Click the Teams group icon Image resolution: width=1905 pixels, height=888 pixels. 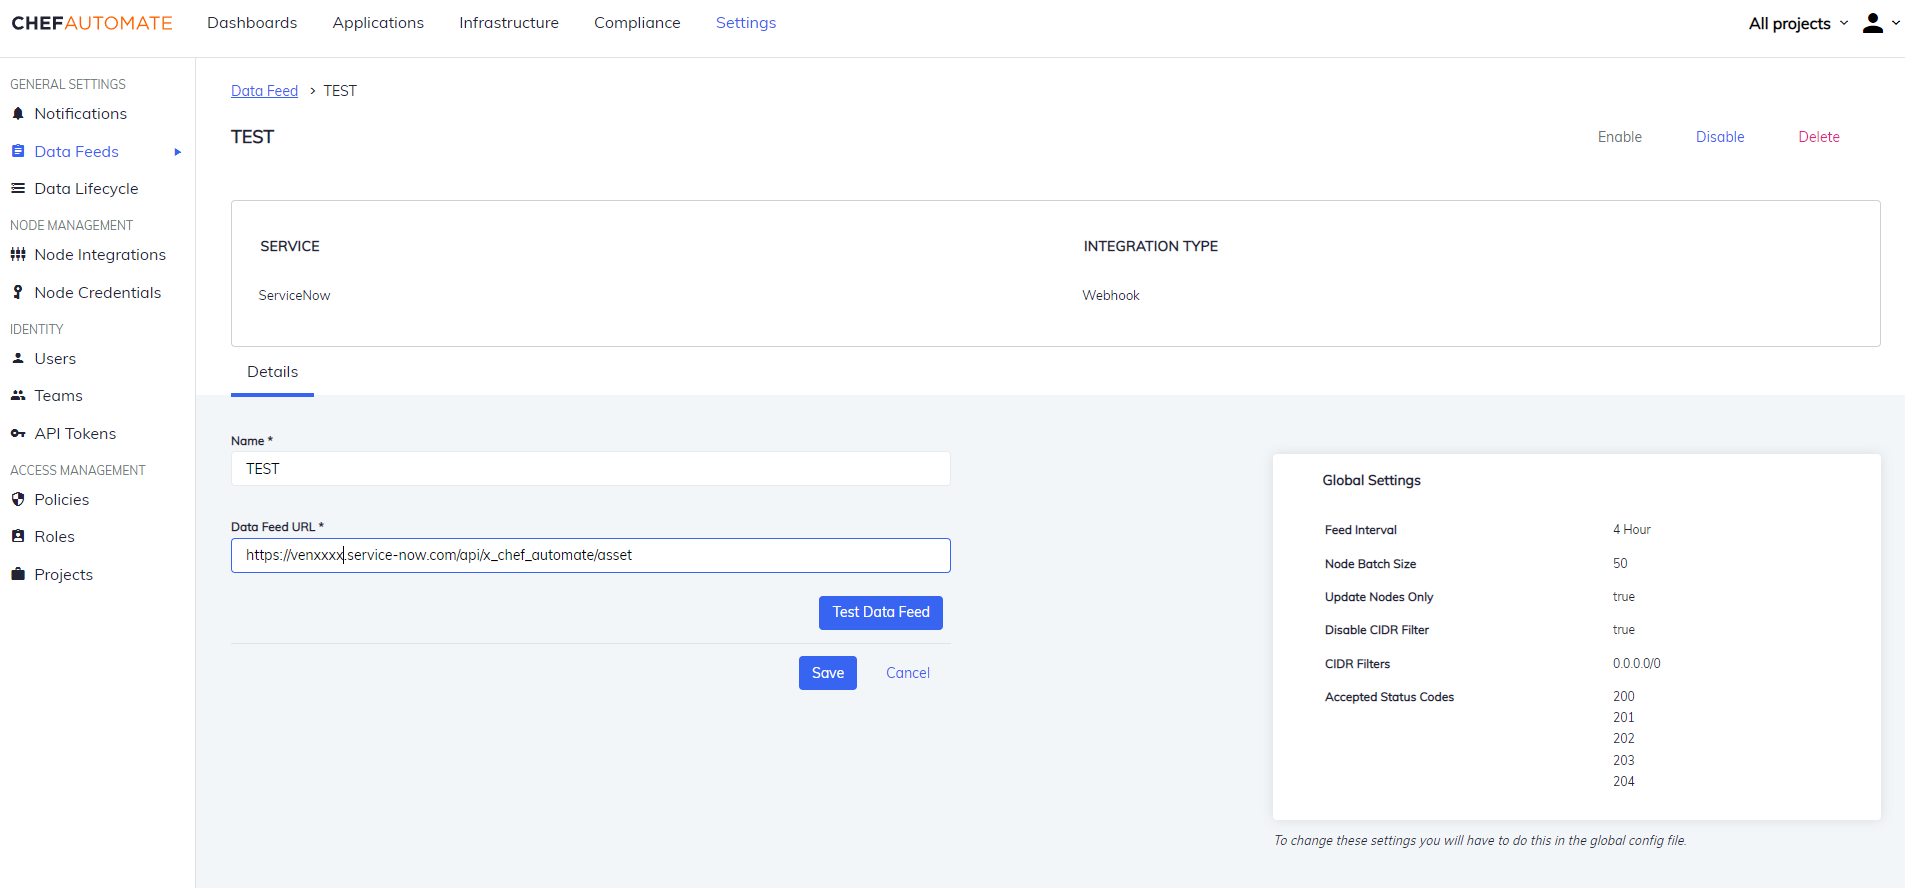click(x=18, y=395)
